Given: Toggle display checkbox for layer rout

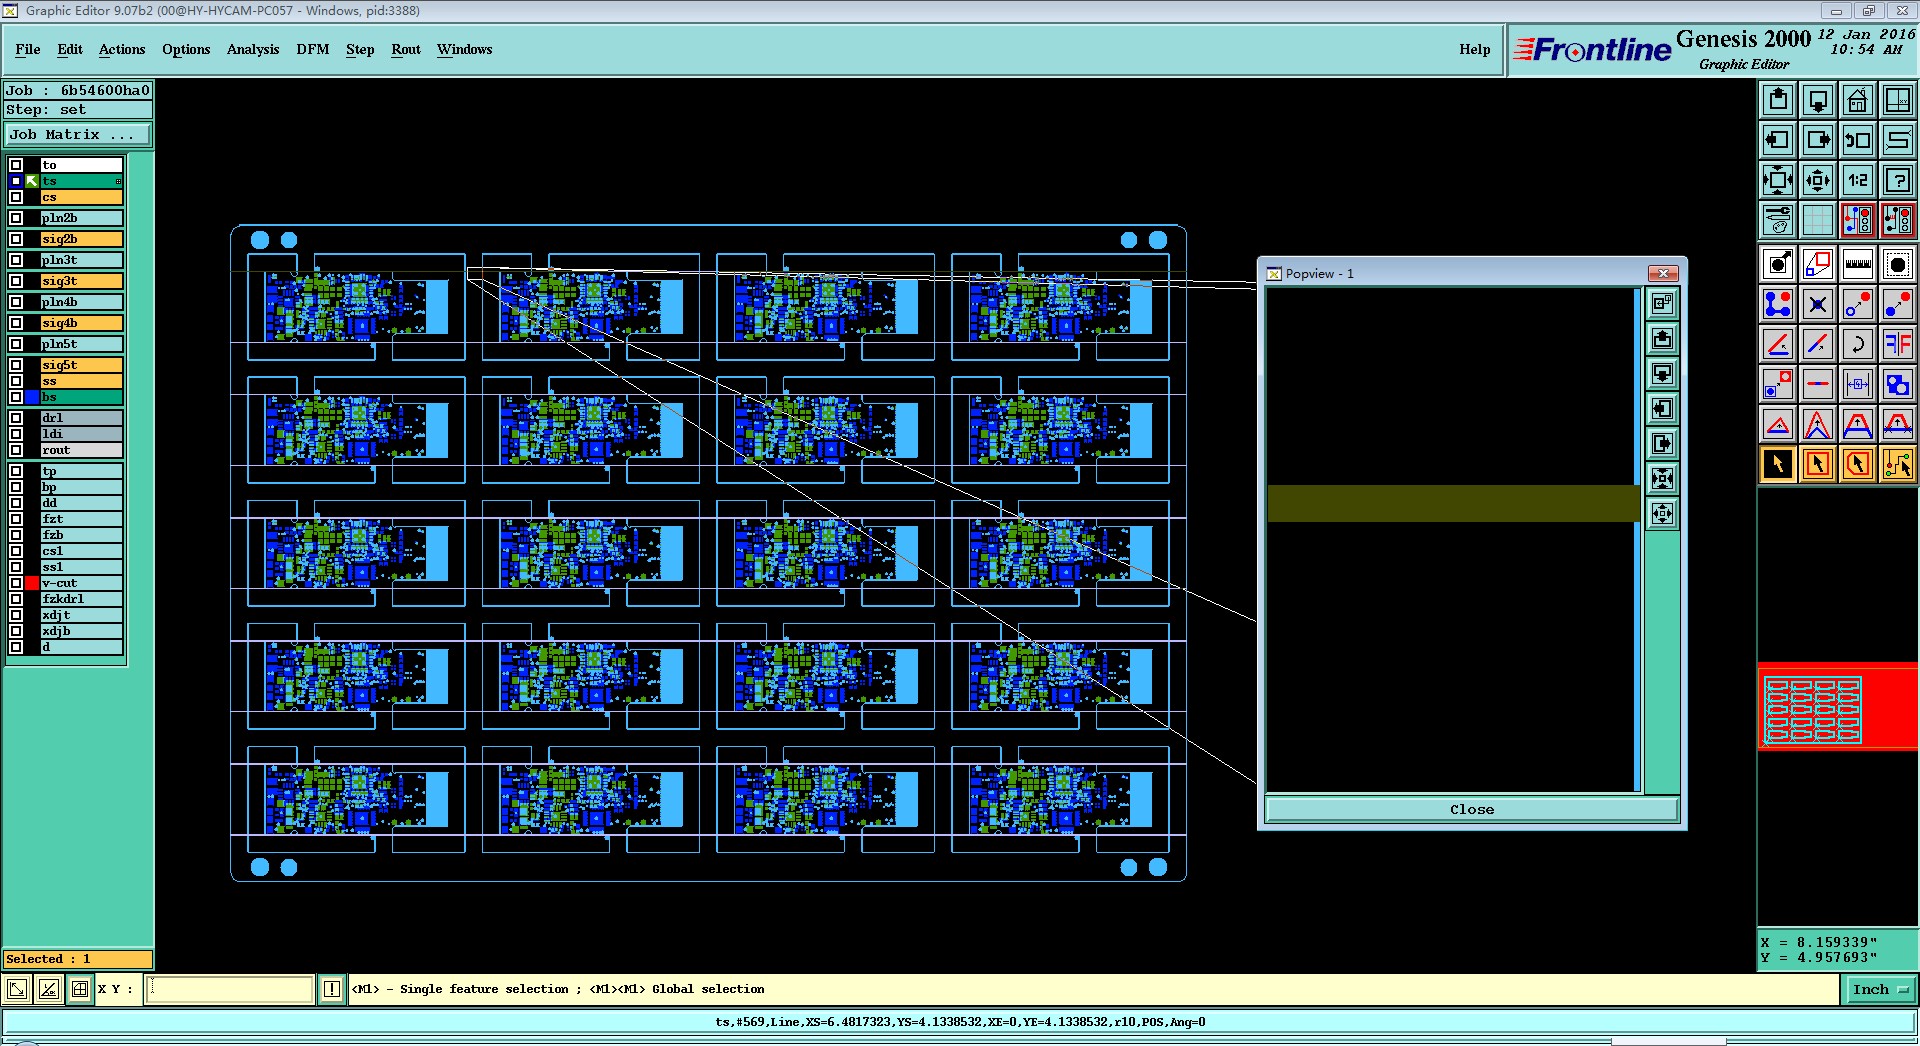Looking at the screenshot, I should pyautogui.click(x=16, y=450).
